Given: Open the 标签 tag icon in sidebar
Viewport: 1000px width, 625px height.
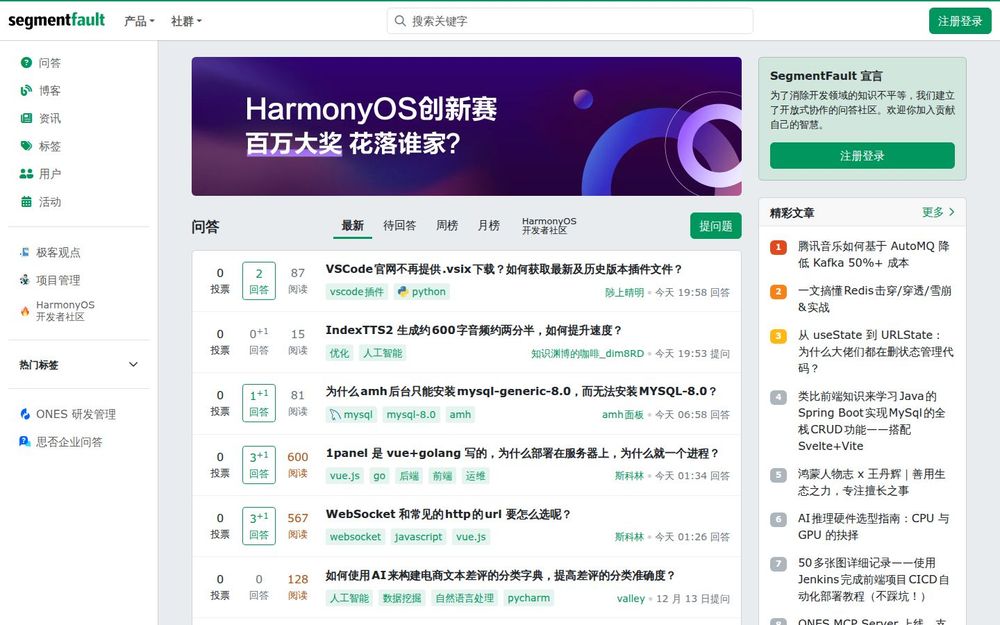Looking at the screenshot, I should click(26, 146).
